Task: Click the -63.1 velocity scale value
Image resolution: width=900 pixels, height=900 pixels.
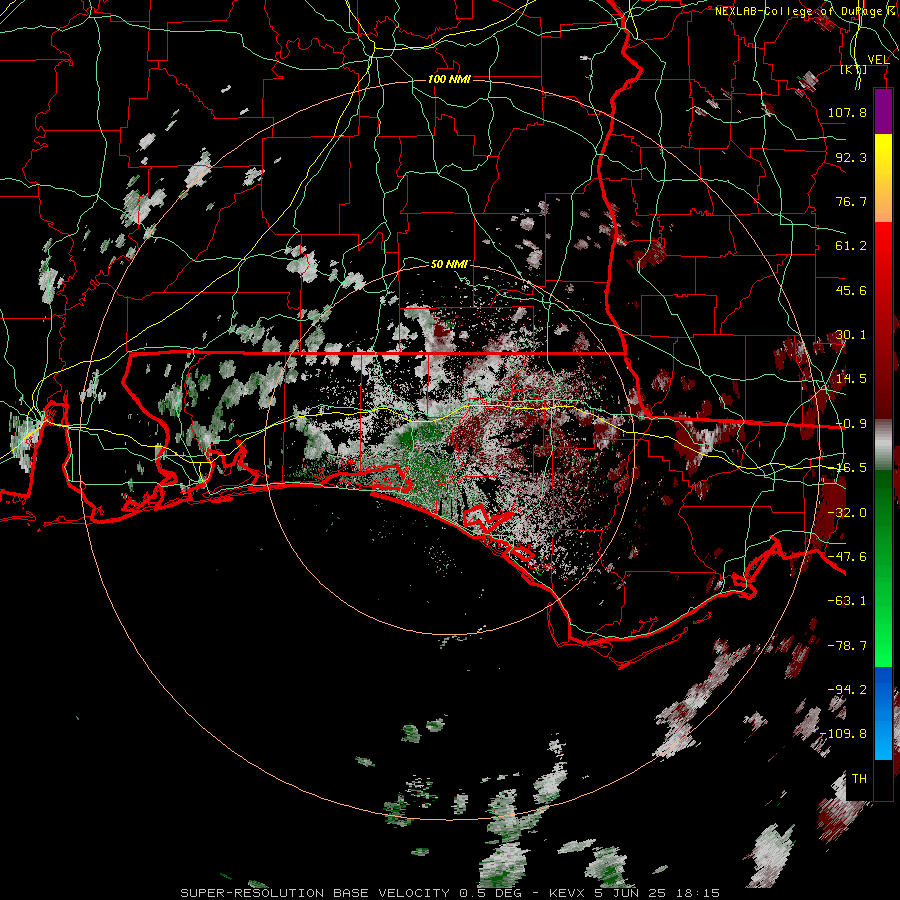Action: tap(847, 601)
